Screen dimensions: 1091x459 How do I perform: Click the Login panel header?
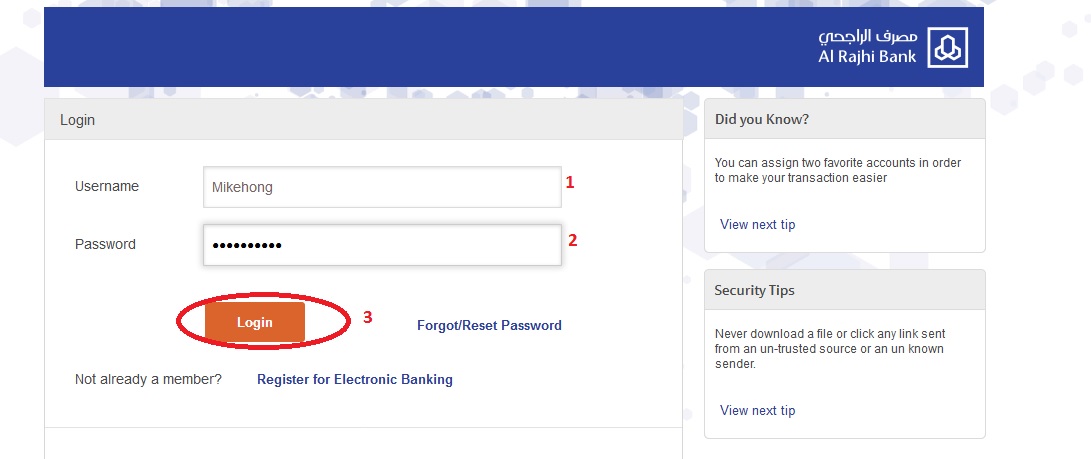coord(78,120)
